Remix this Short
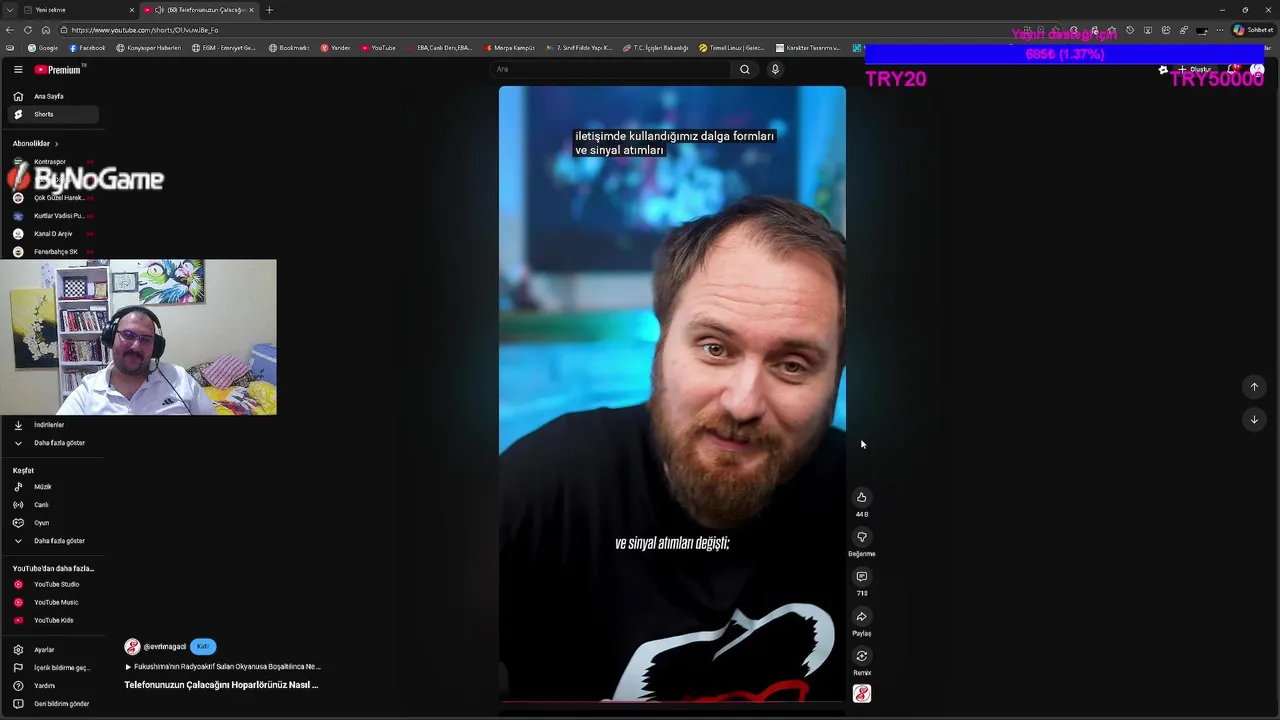 click(x=861, y=656)
